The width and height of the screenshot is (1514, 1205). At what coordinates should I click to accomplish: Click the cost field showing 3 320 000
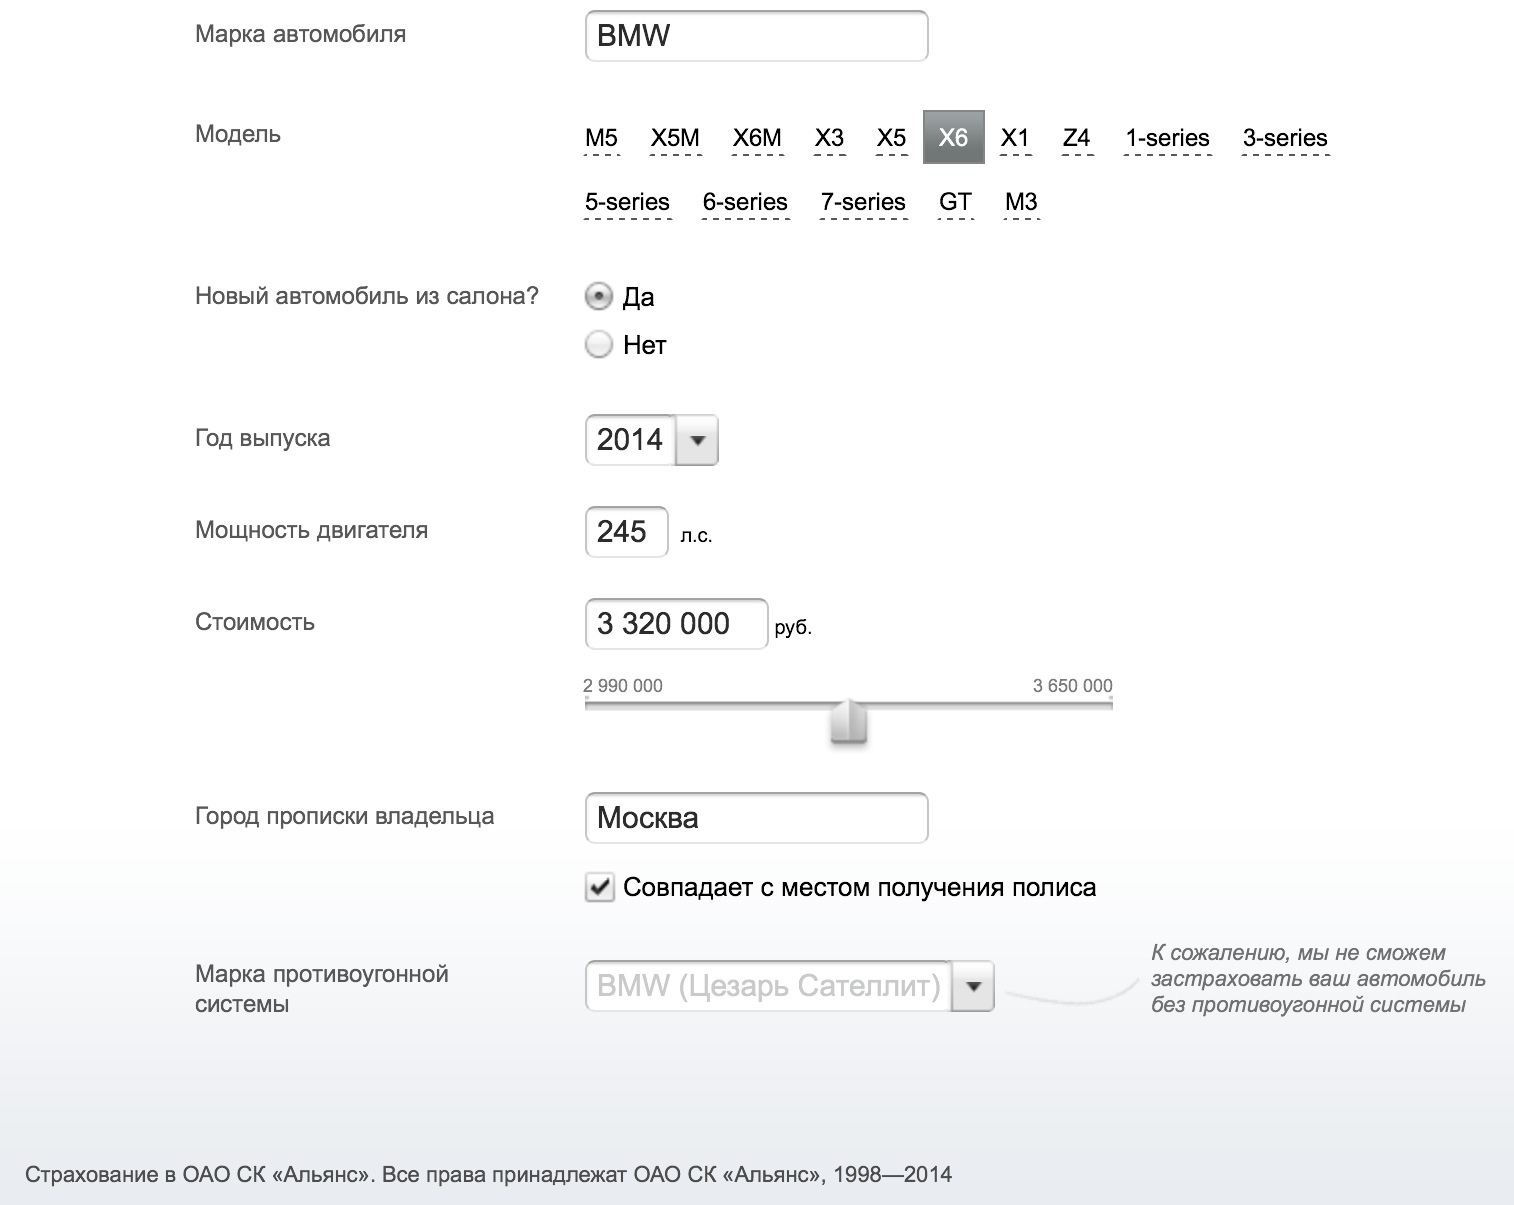[x=676, y=624]
